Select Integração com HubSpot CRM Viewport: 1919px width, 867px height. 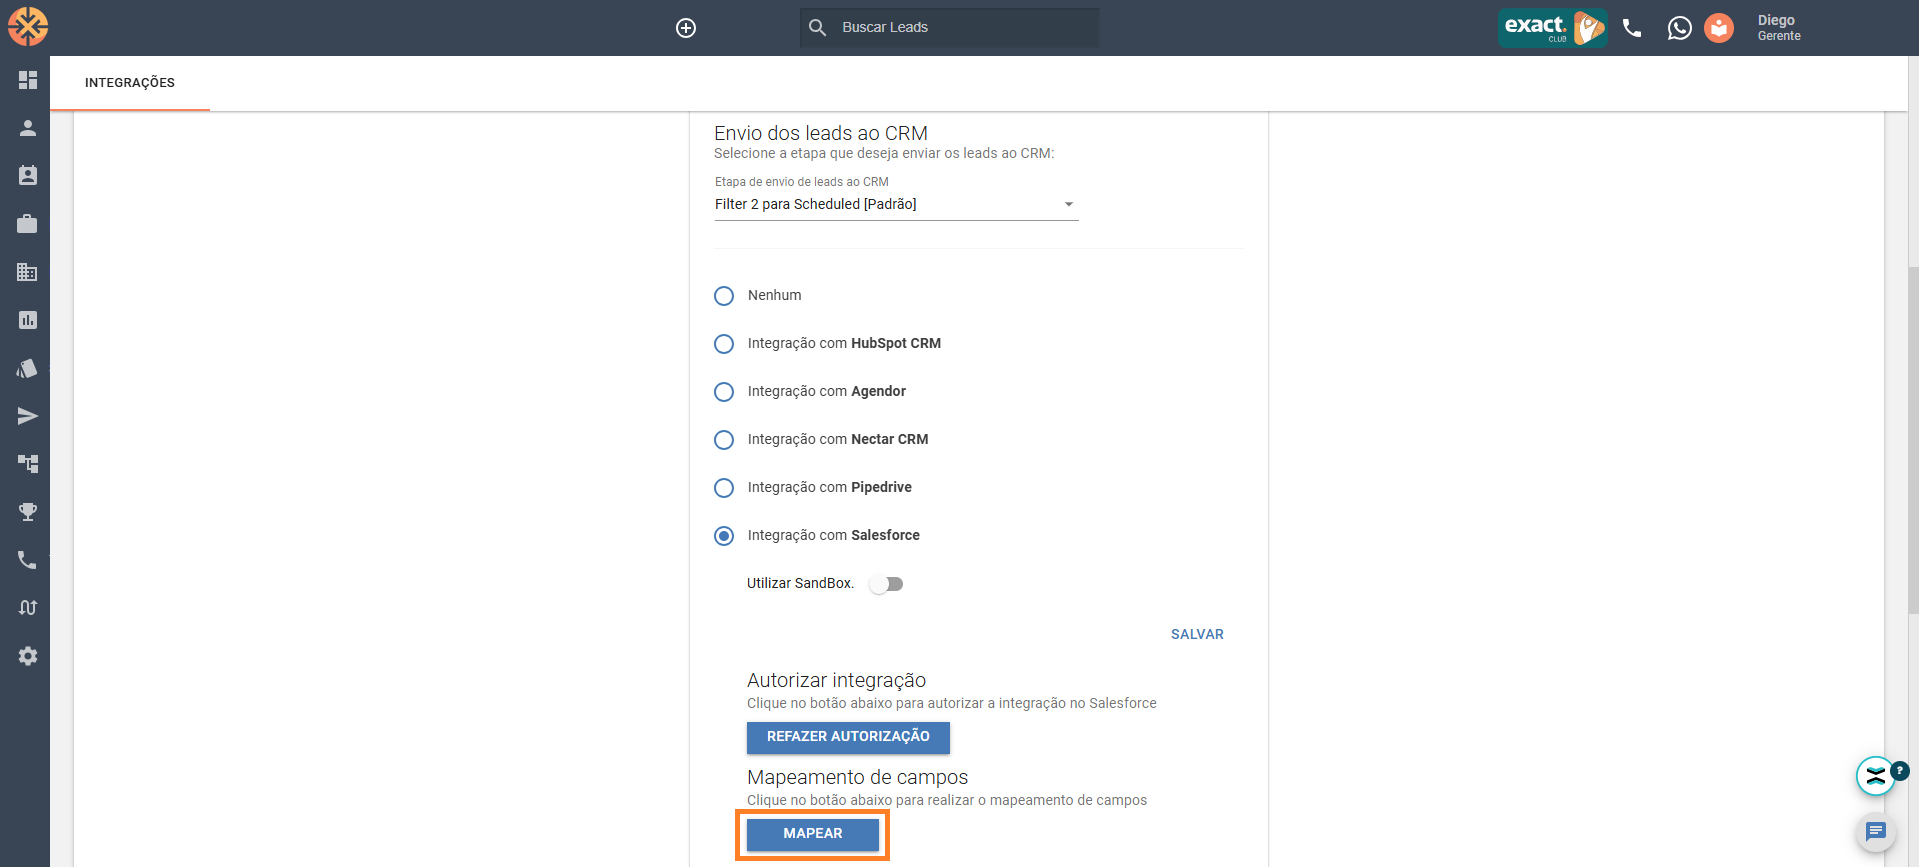[x=724, y=344]
